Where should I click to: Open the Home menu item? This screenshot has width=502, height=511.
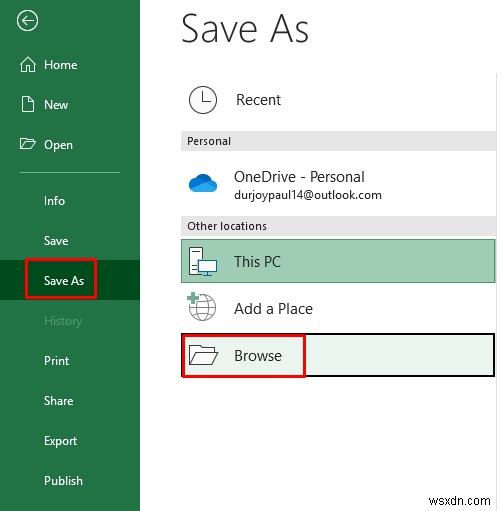coord(70,65)
